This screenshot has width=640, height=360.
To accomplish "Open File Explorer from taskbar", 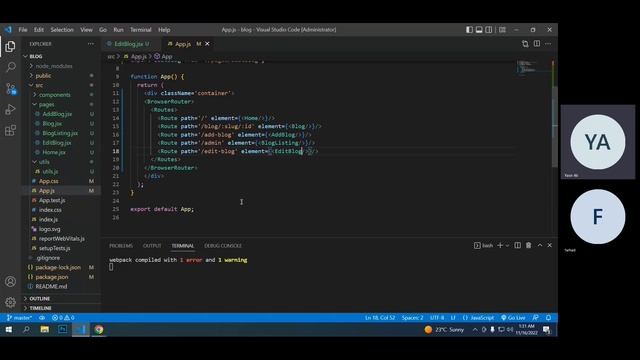I will (x=44, y=329).
